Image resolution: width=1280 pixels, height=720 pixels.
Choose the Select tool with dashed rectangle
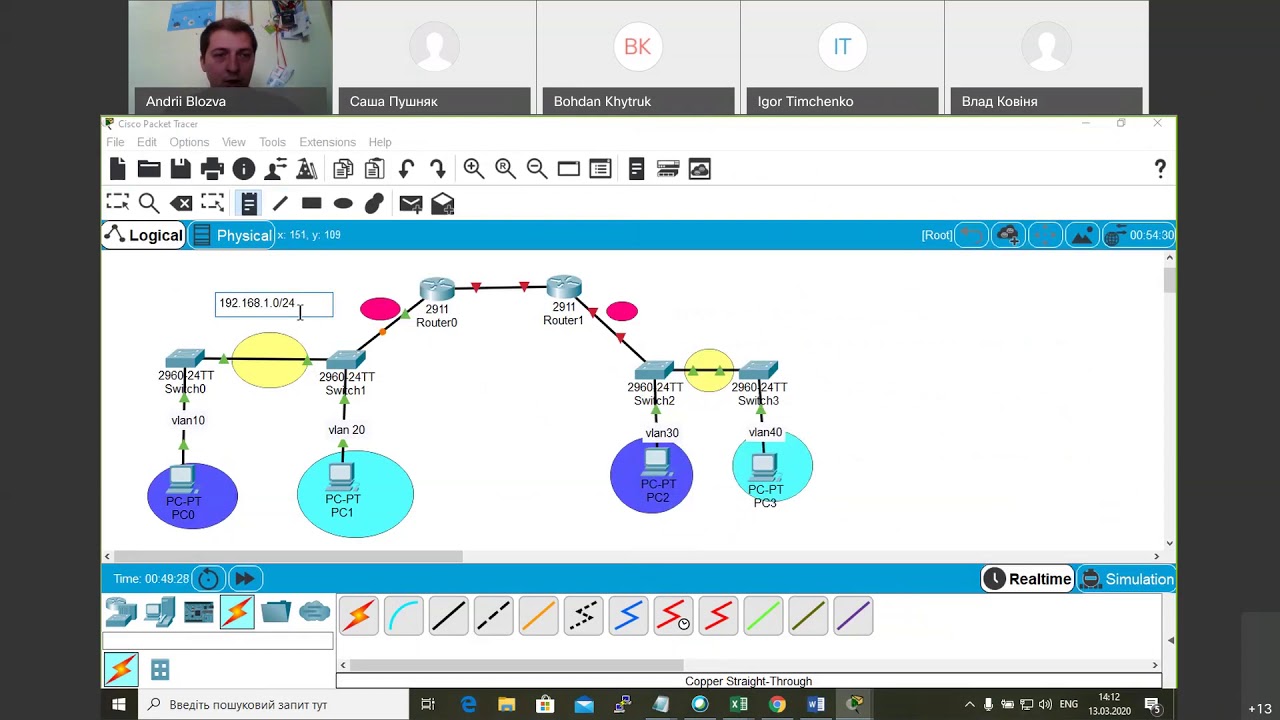(118, 203)
